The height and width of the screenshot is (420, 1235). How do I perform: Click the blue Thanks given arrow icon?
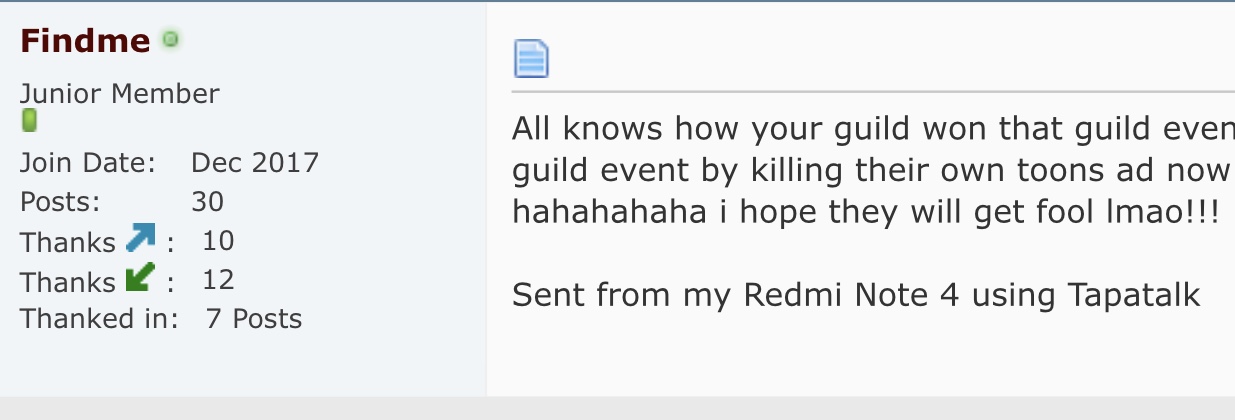coord(141,239)
